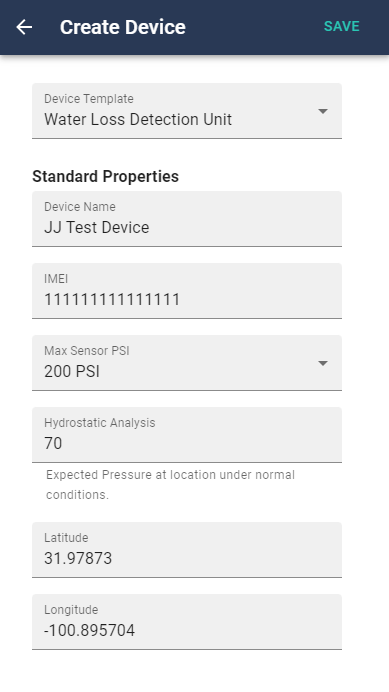
Task: Edit the Hydrostatic Analysis value 70
Action: click(53, 444)
